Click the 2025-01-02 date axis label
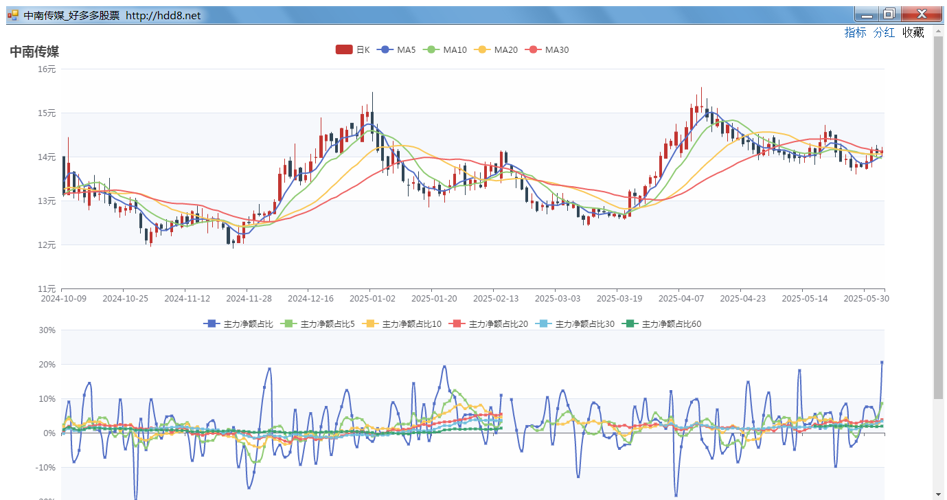Viewport: 947px width, 500px height. tap(373, 298)
